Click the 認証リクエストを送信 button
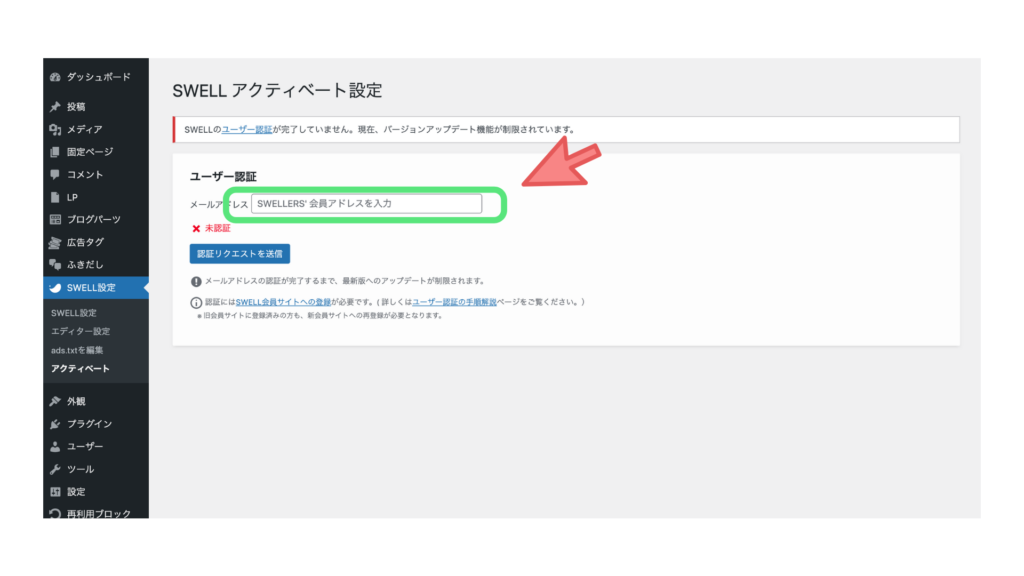The image size is (1024, 576). pos(240,253)
